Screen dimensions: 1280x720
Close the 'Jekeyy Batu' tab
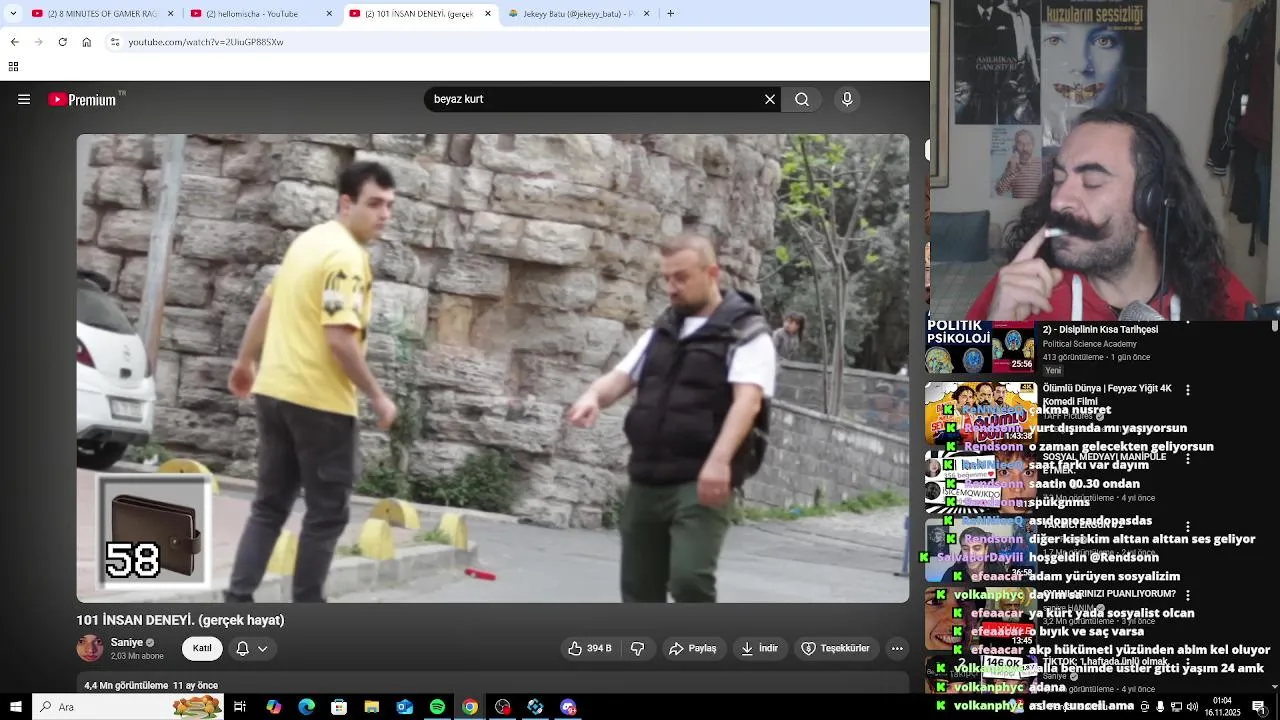coord(646,14)
